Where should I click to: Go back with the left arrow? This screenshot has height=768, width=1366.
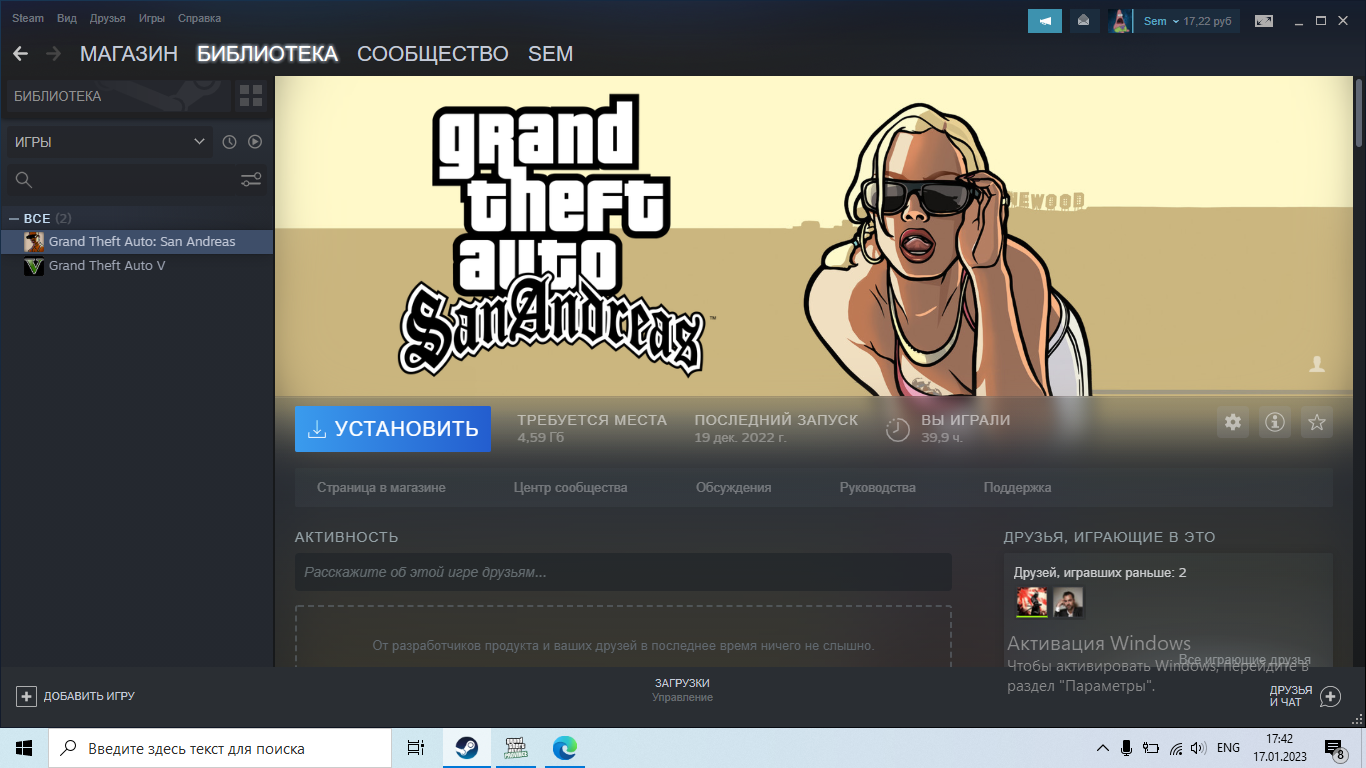click(x=20, y=54)
